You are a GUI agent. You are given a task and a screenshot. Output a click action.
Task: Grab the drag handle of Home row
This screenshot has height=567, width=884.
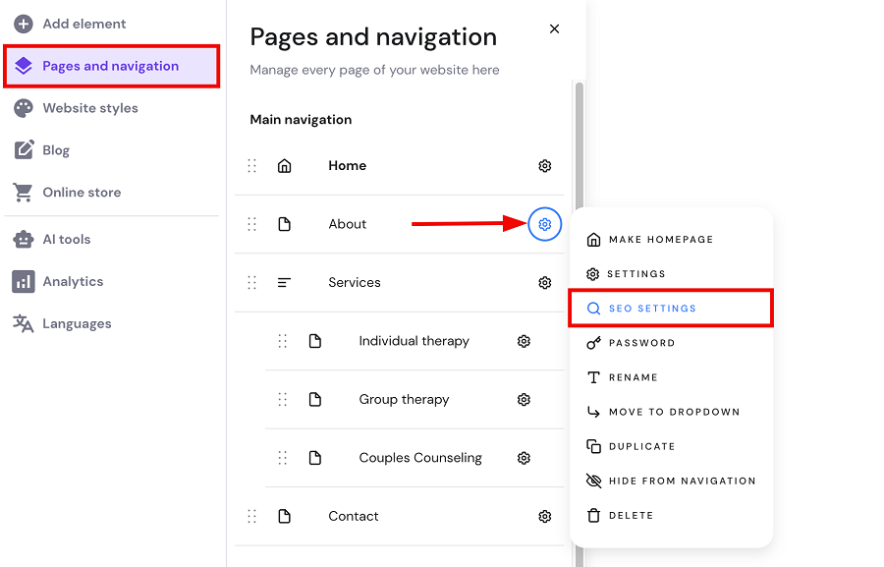(x=252, y=166)
